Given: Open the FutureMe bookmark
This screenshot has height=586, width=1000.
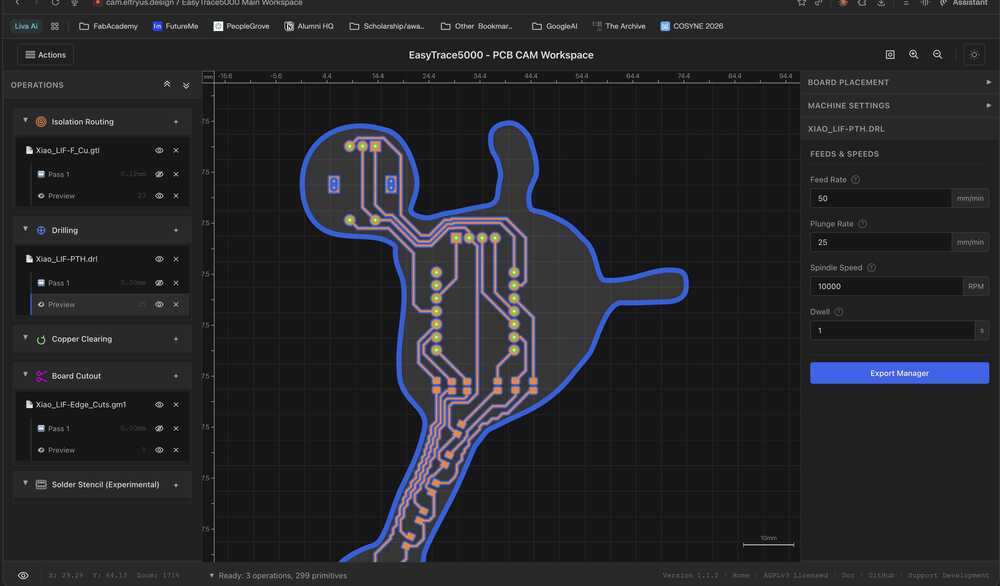Looking at the screenshot, I should tap(175, 26).
